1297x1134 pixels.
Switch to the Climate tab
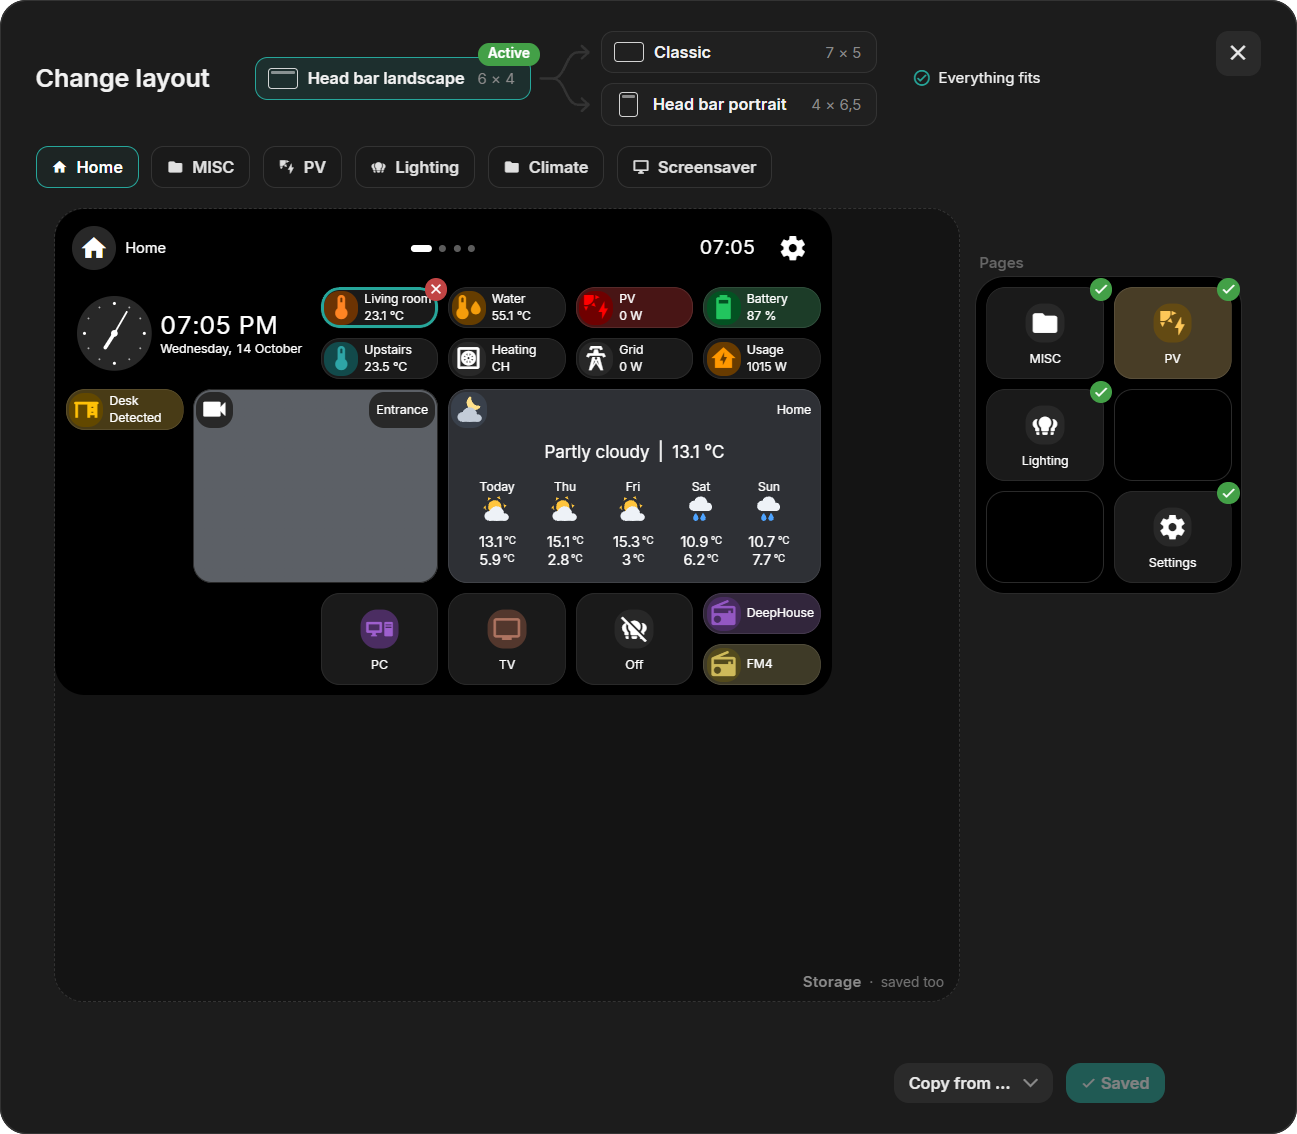click(546, 167)
